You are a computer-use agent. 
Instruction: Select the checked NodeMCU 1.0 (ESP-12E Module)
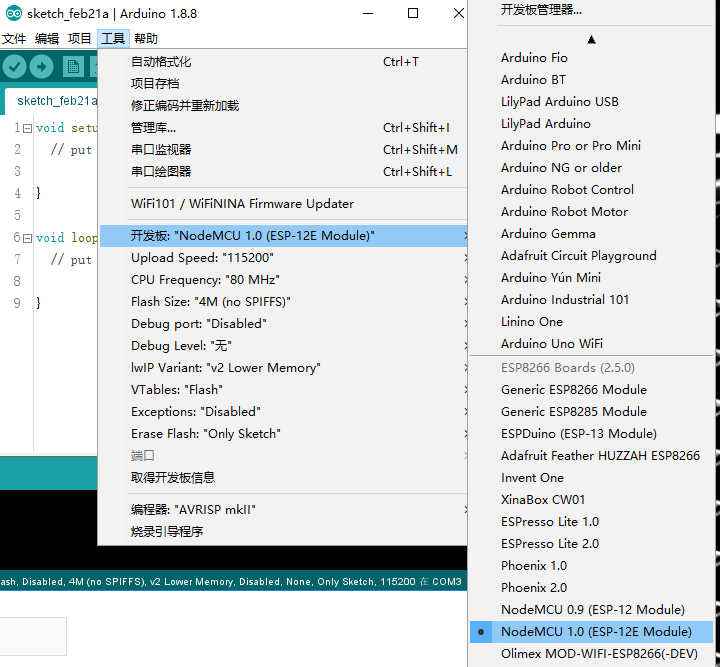[591, 632]
